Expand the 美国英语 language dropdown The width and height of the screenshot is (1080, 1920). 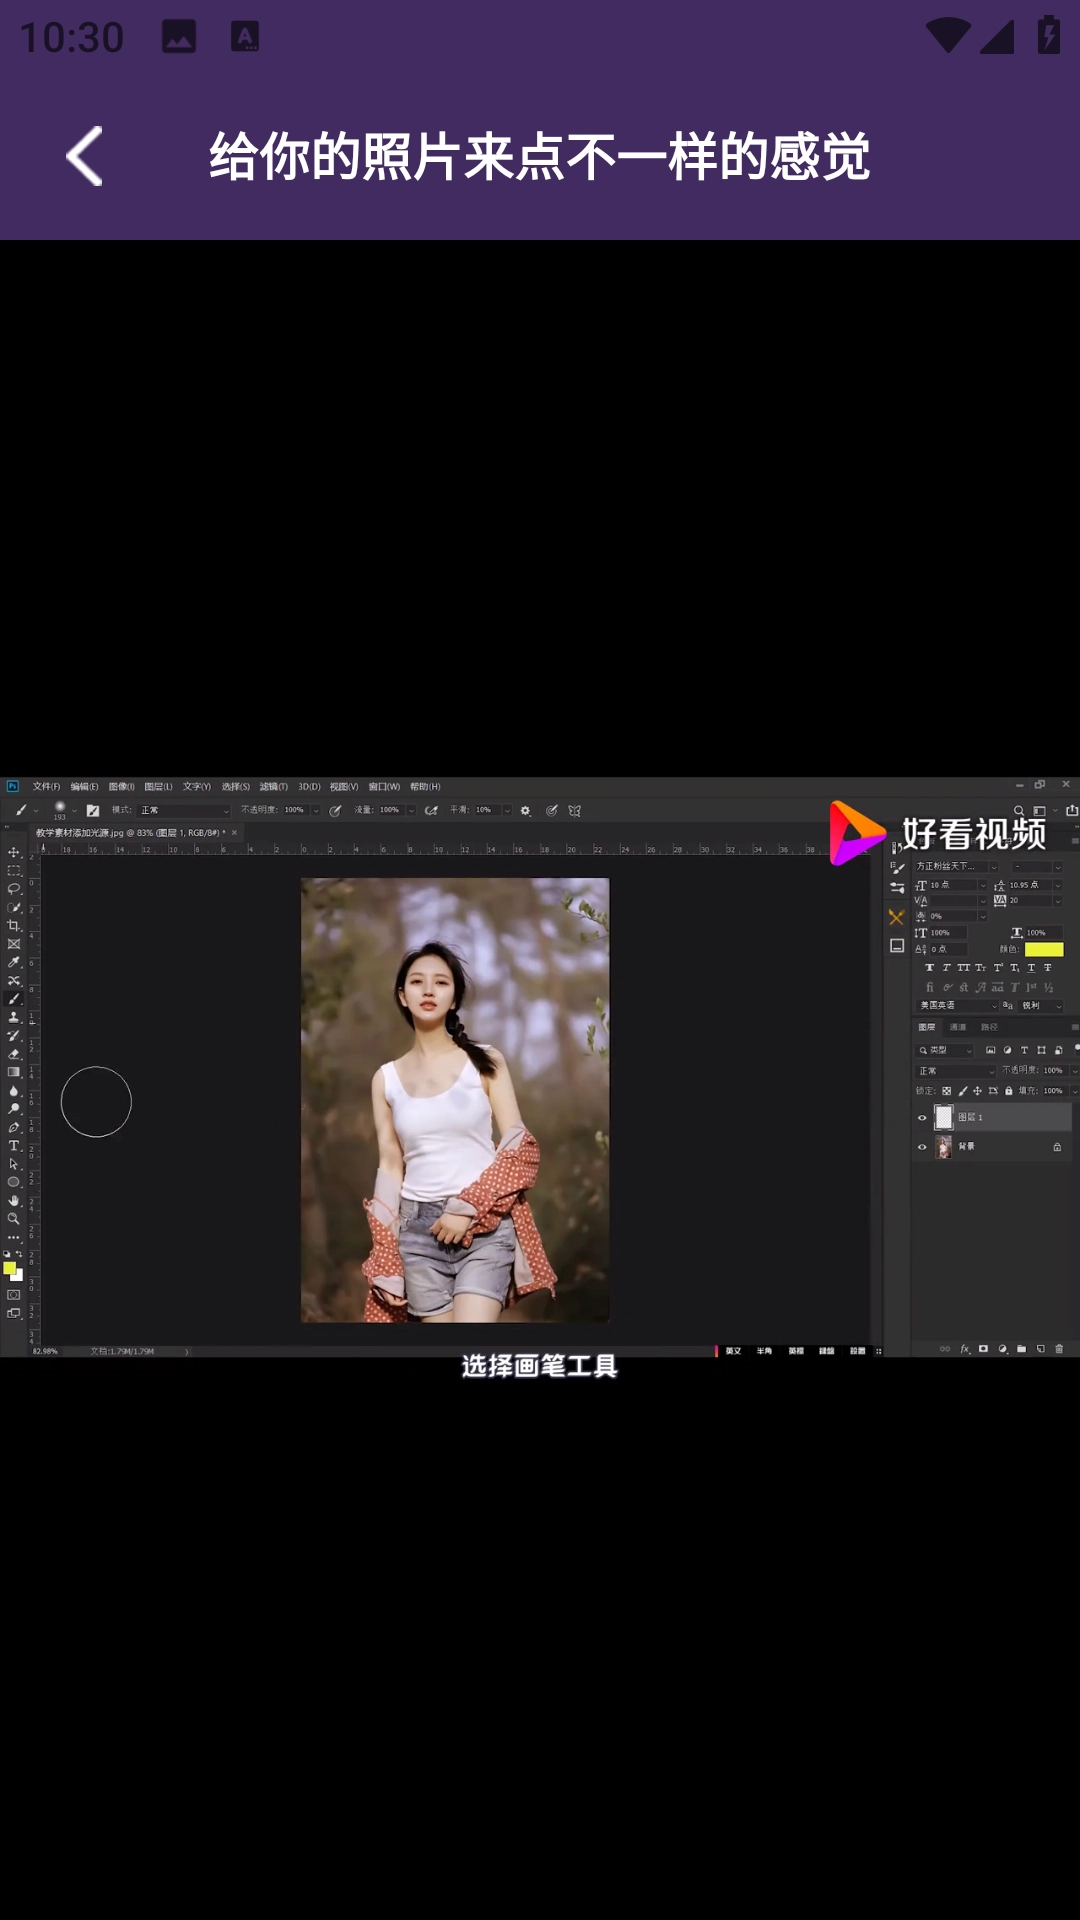(957, 1005)
